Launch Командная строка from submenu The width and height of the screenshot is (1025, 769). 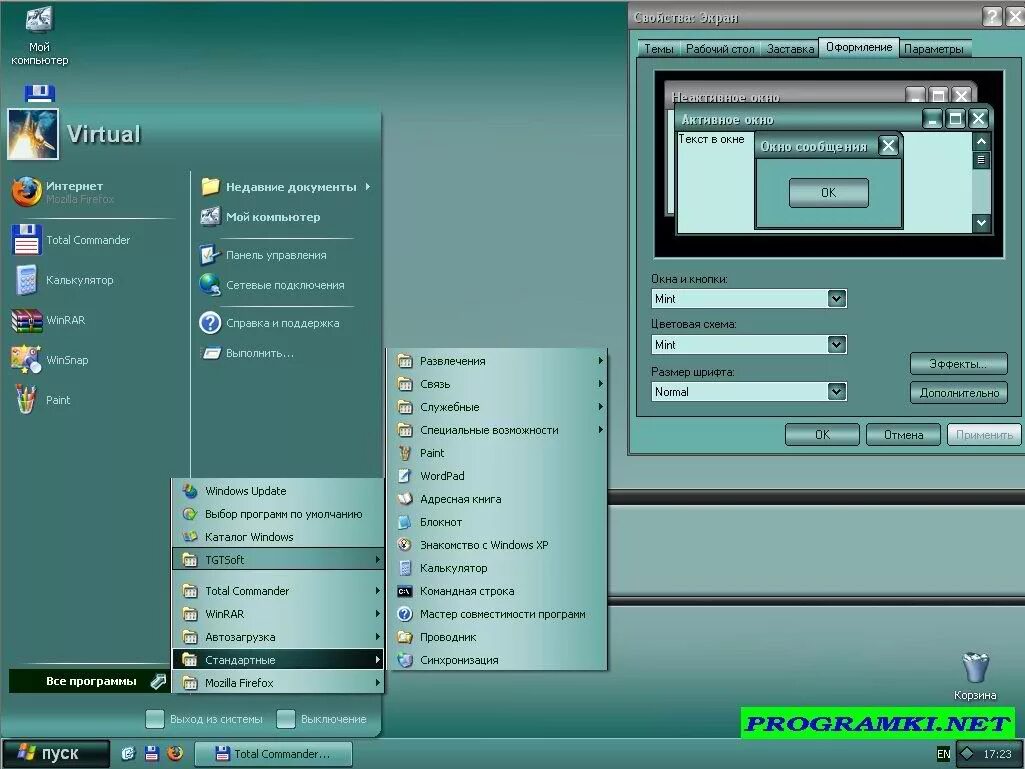click(x=497, y=591)
